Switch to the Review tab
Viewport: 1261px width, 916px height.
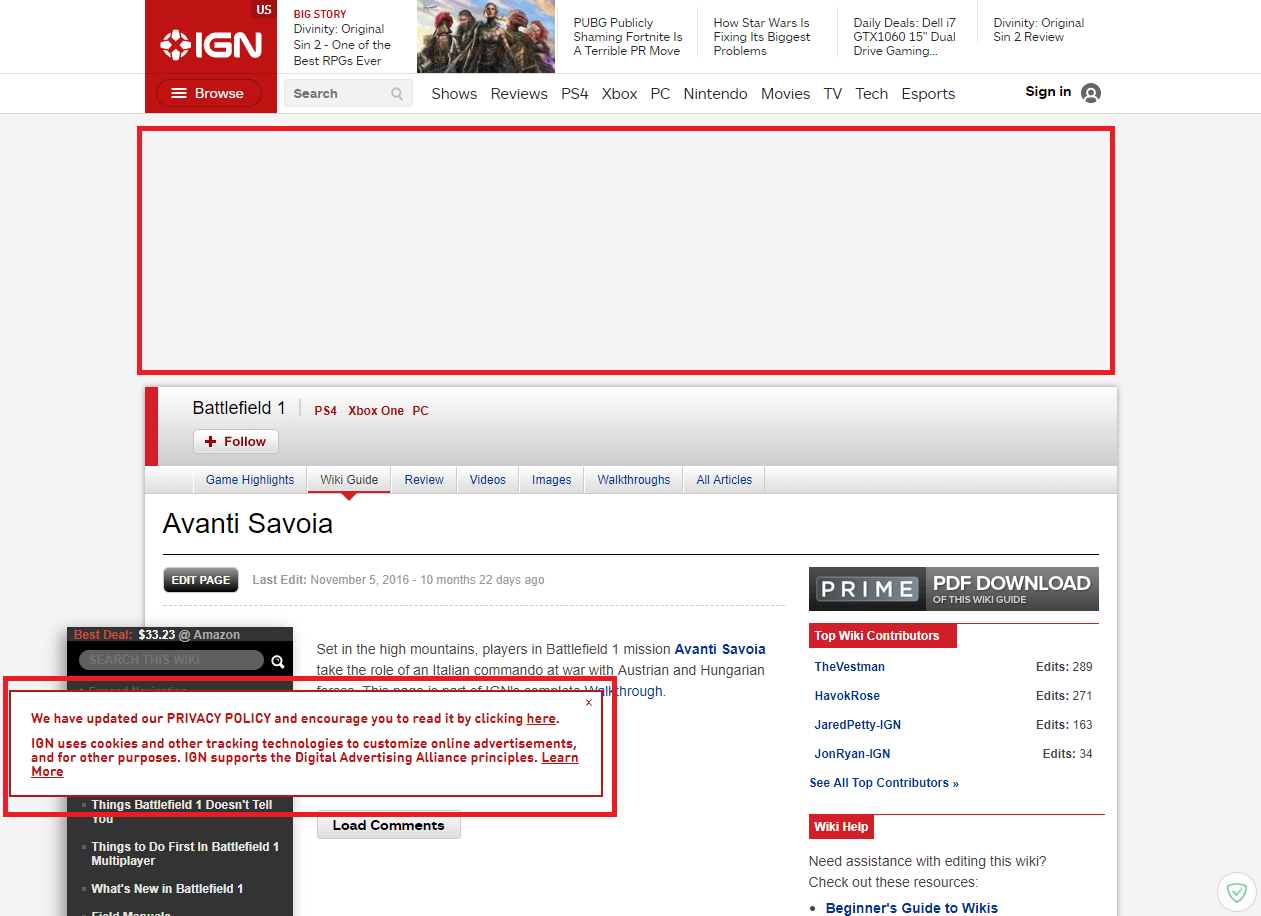424,480
